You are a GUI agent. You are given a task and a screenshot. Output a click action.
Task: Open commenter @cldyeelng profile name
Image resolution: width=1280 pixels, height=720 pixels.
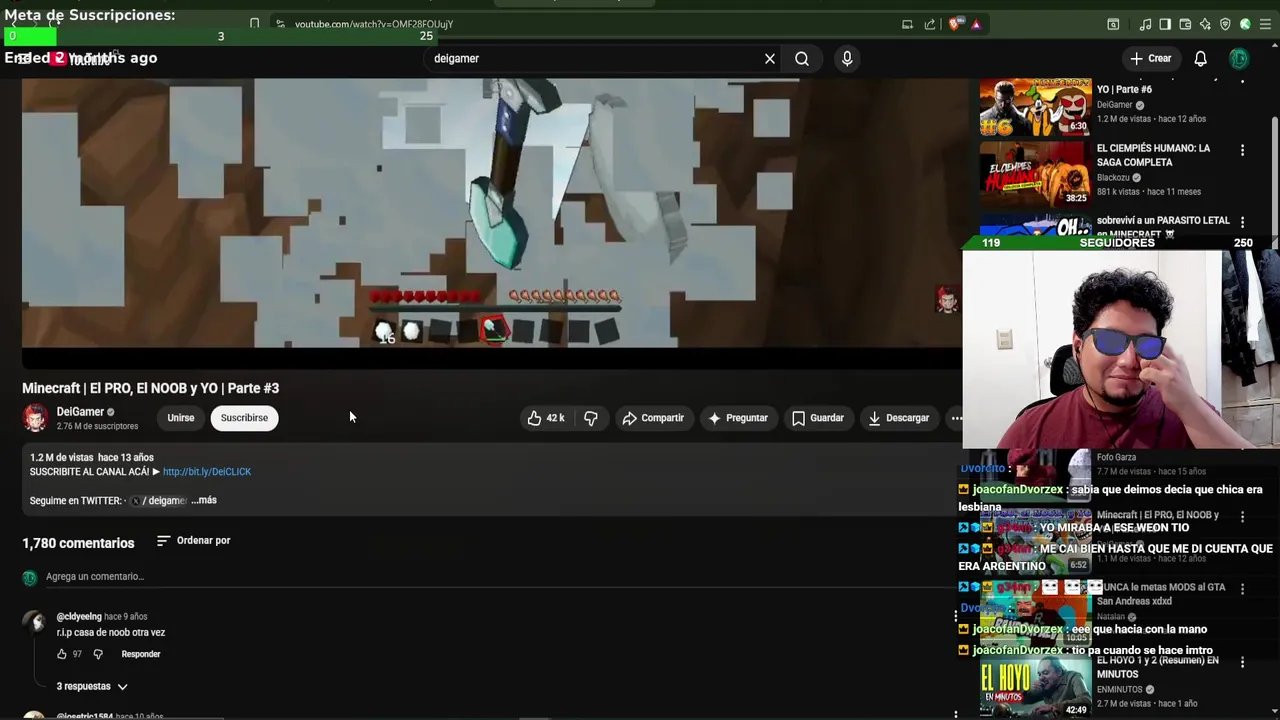(79, 617)
